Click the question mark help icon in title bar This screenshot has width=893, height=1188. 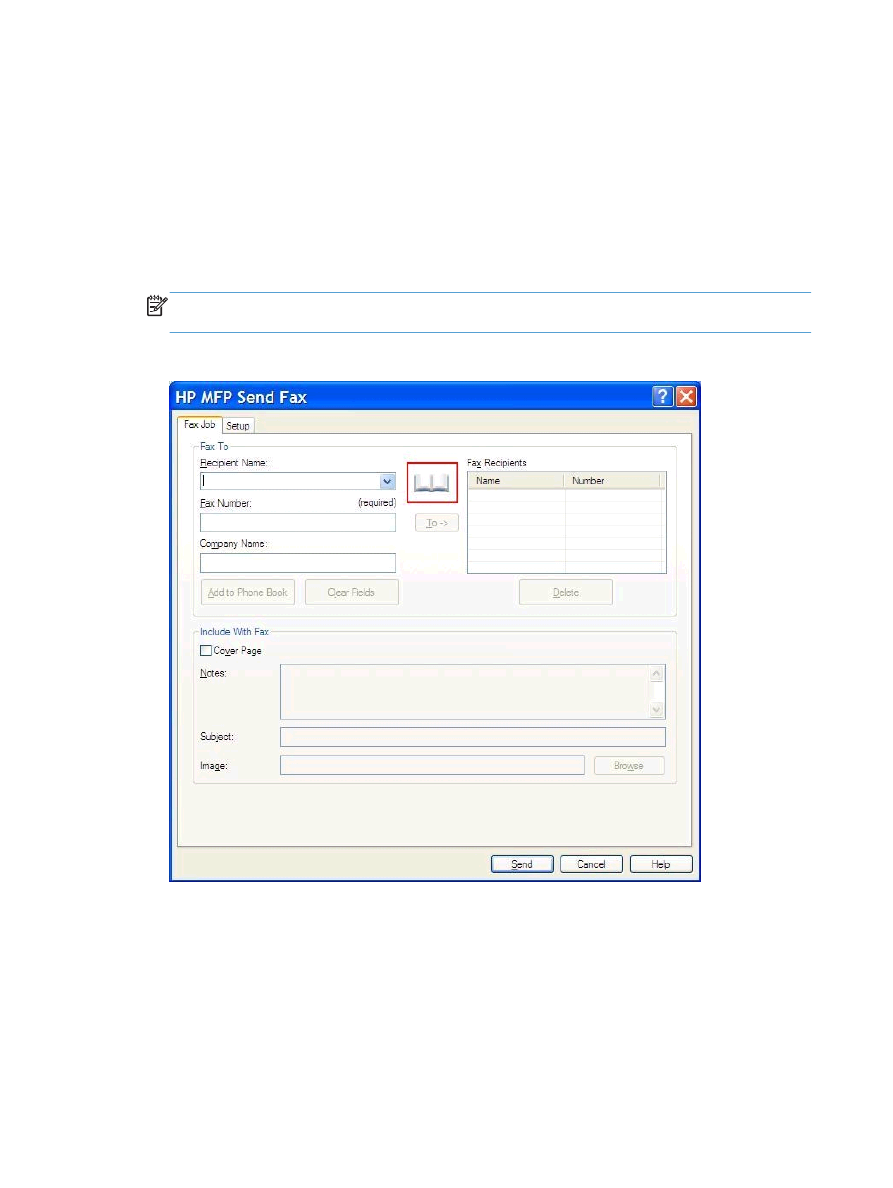pos(662,396)
